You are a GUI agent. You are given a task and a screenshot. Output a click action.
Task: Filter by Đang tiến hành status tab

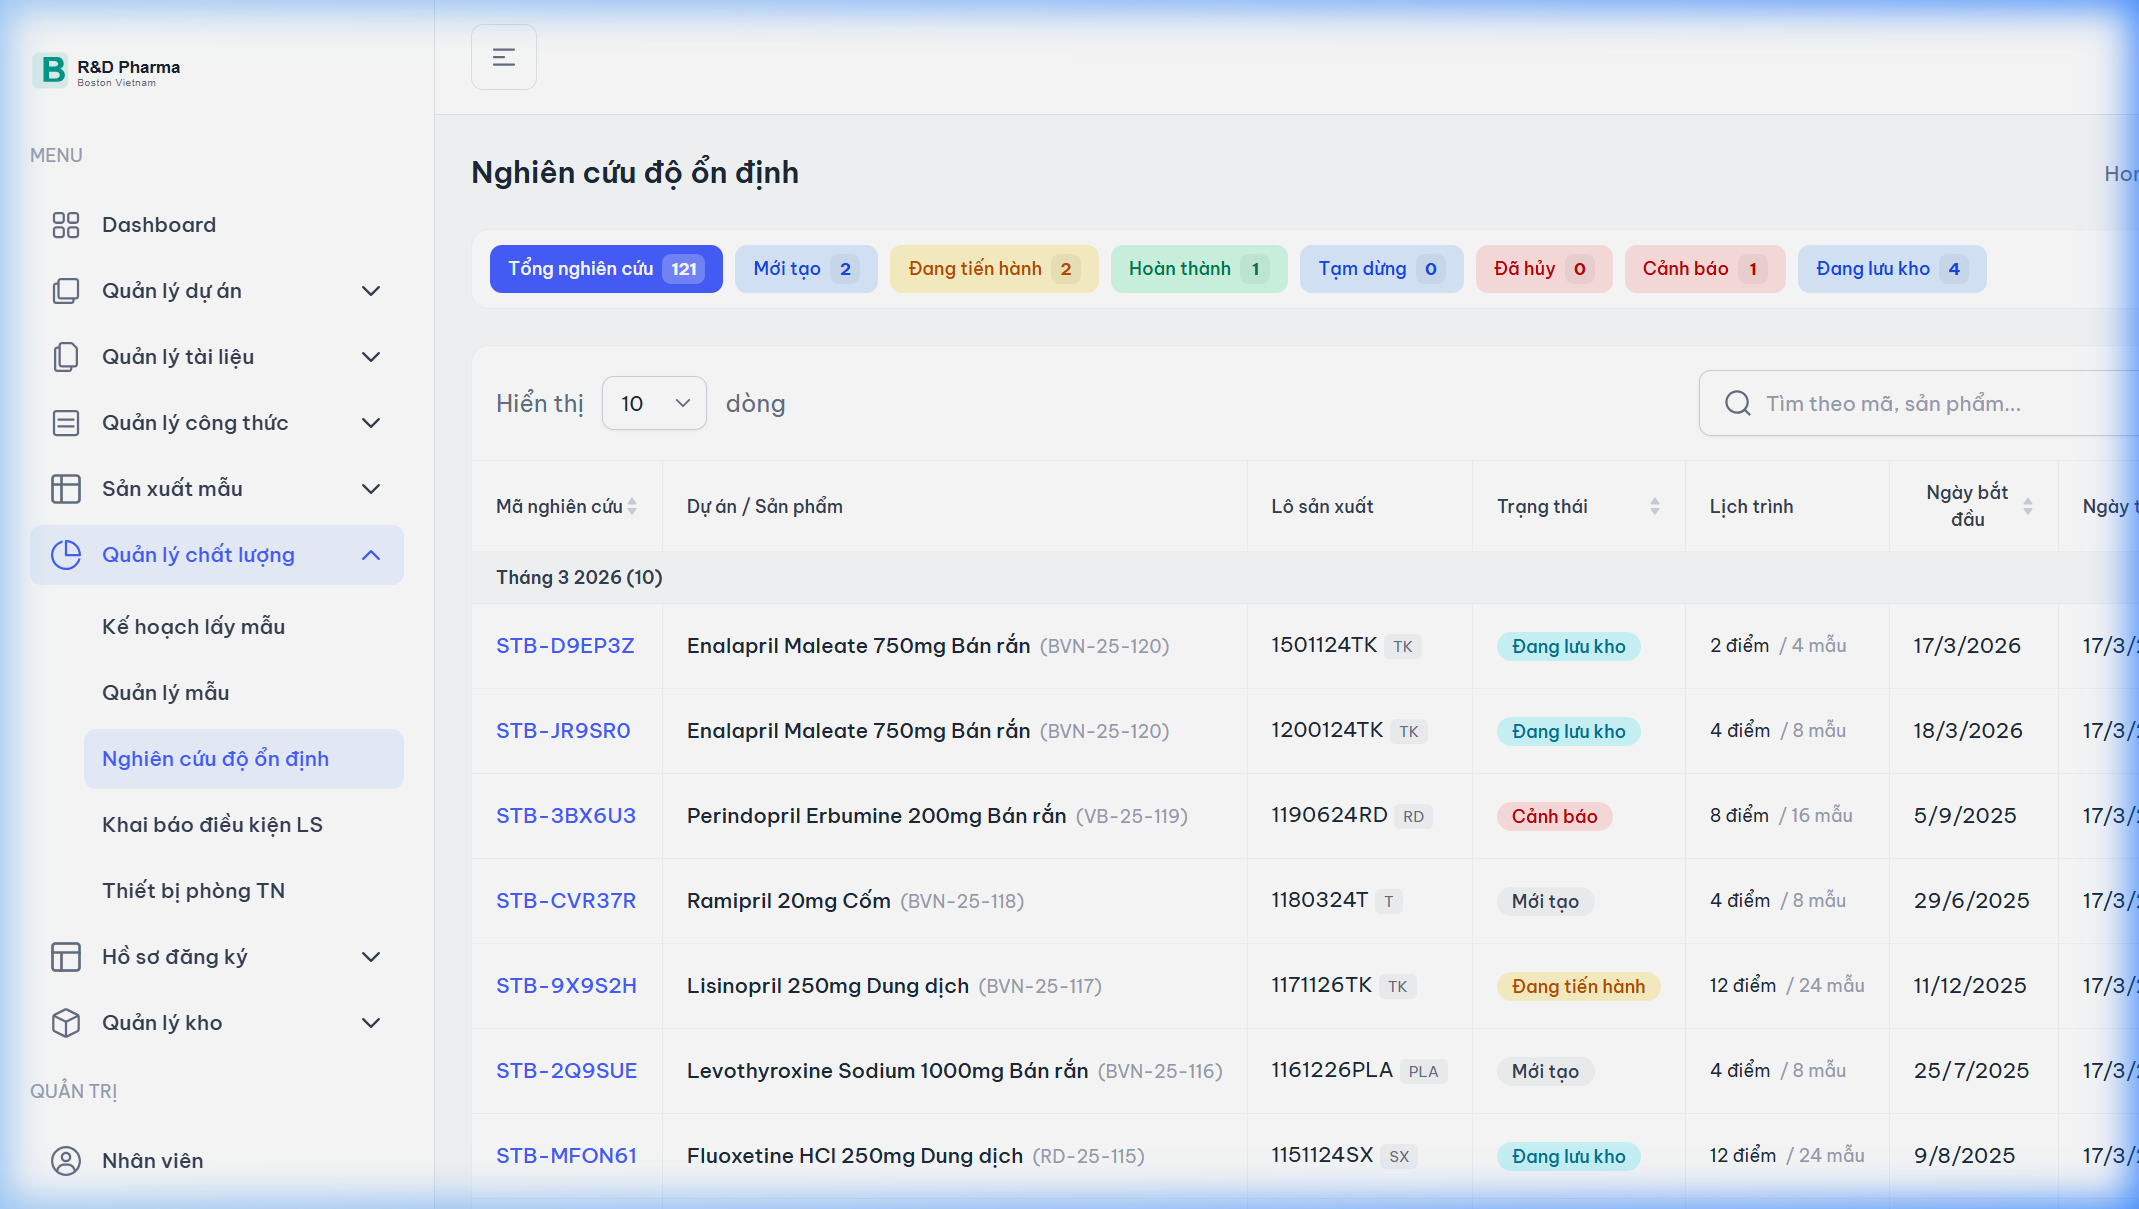993,269
